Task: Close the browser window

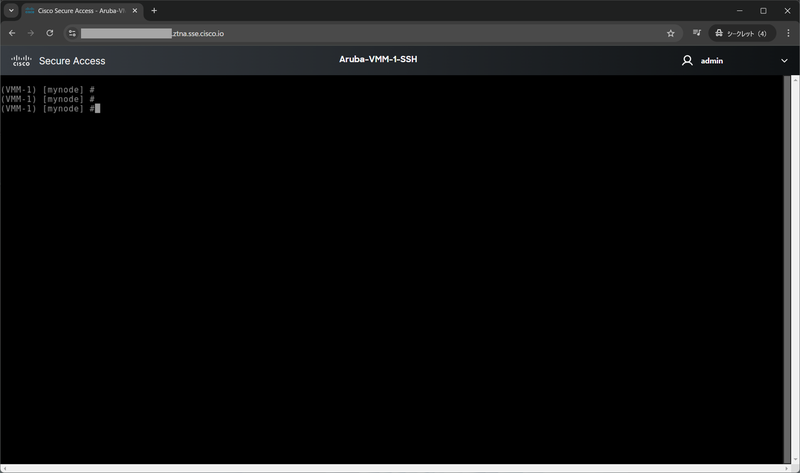Action: pyautogui.click(x=787, y=11)
